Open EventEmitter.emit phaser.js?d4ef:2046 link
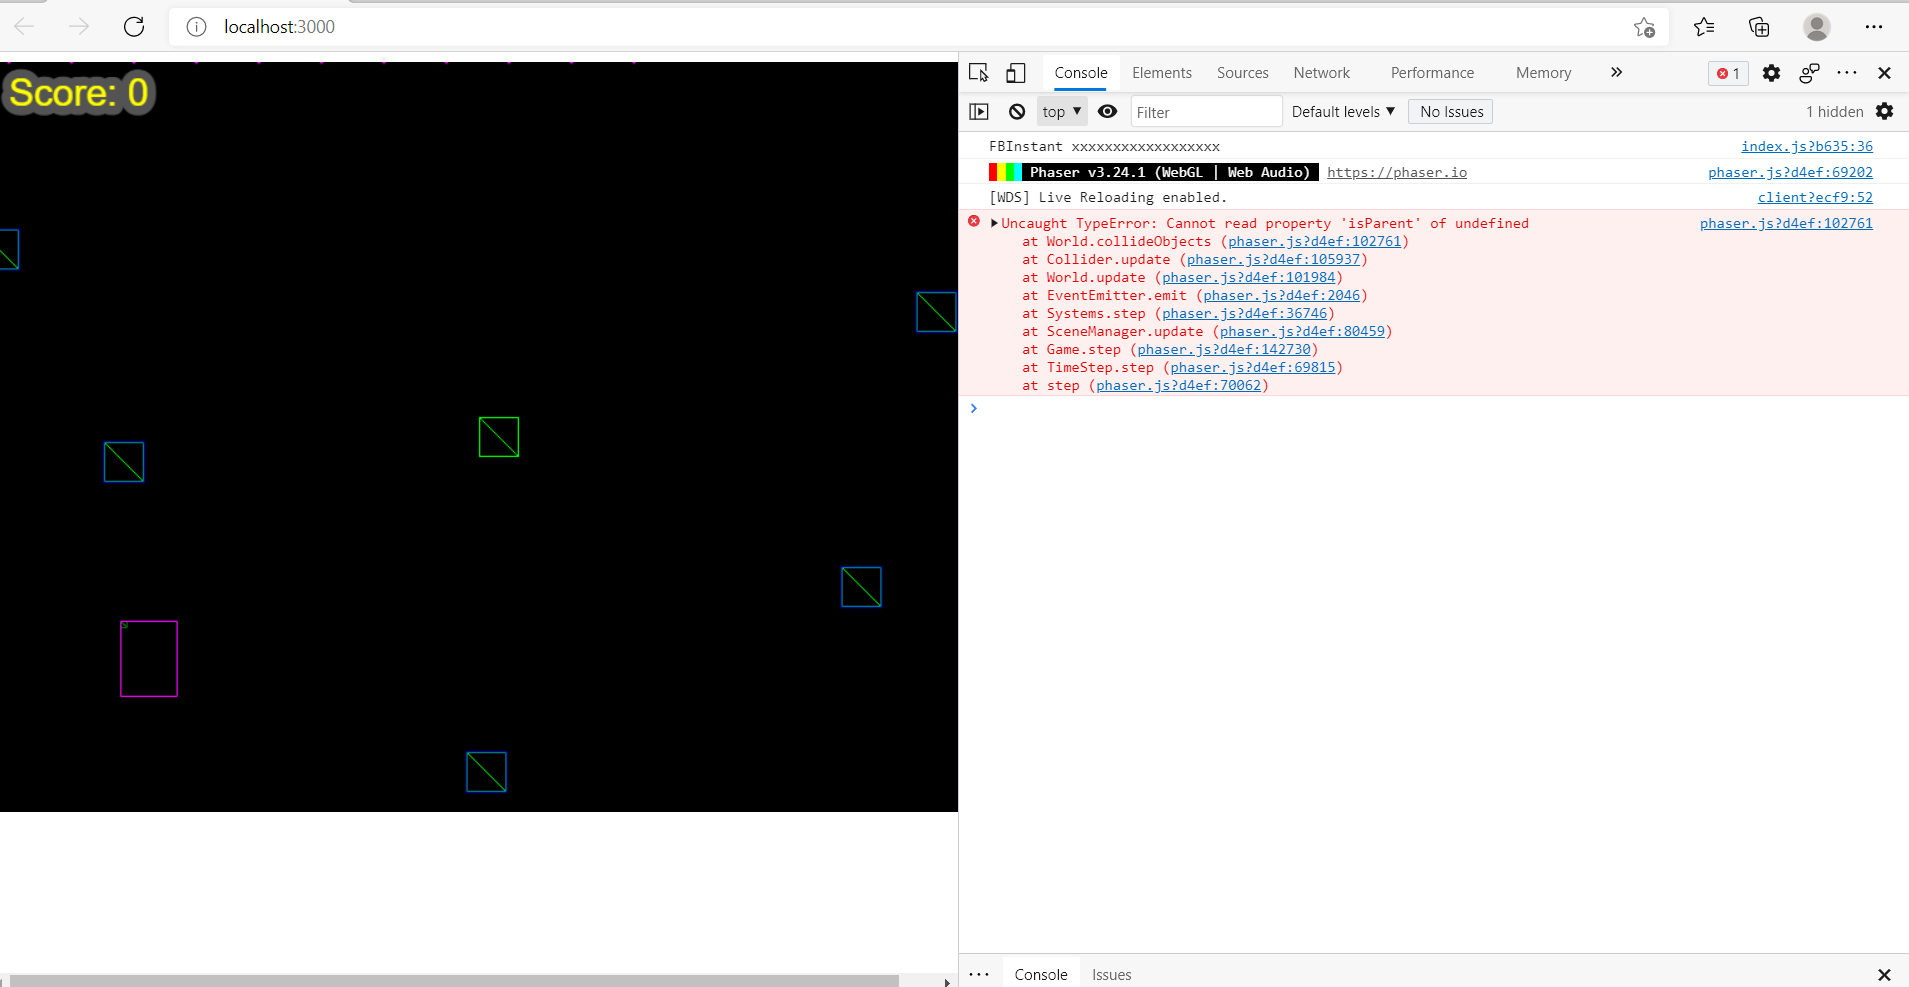 click(x=1281, y=295)
